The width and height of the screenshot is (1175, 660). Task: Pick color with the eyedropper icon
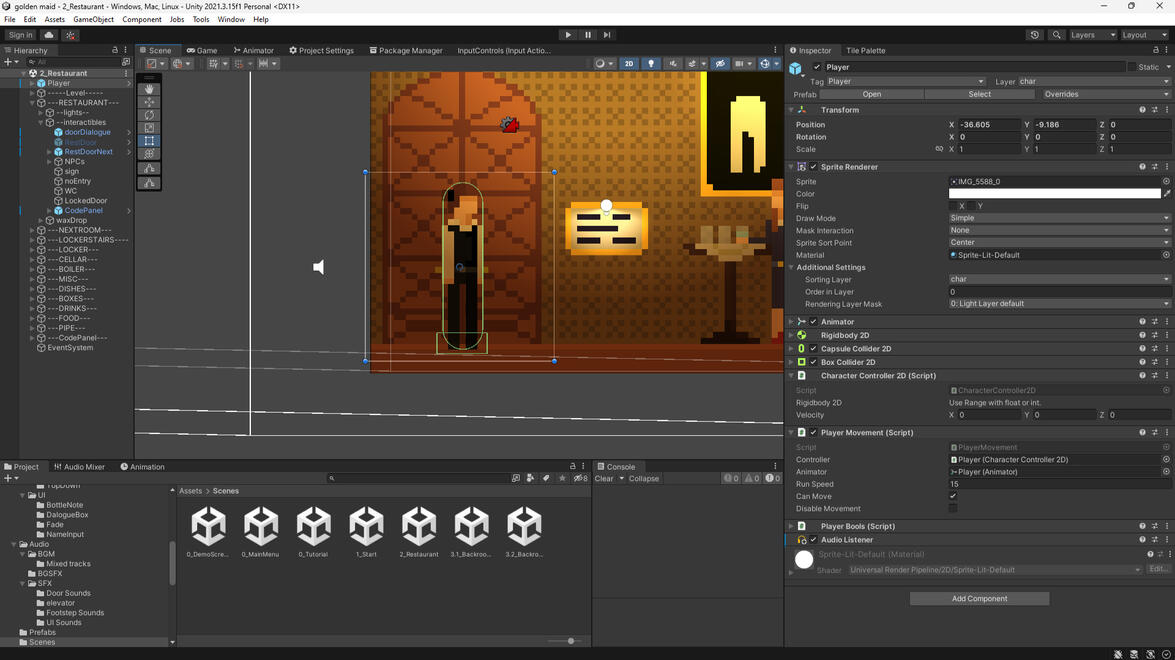(1166, 194)
